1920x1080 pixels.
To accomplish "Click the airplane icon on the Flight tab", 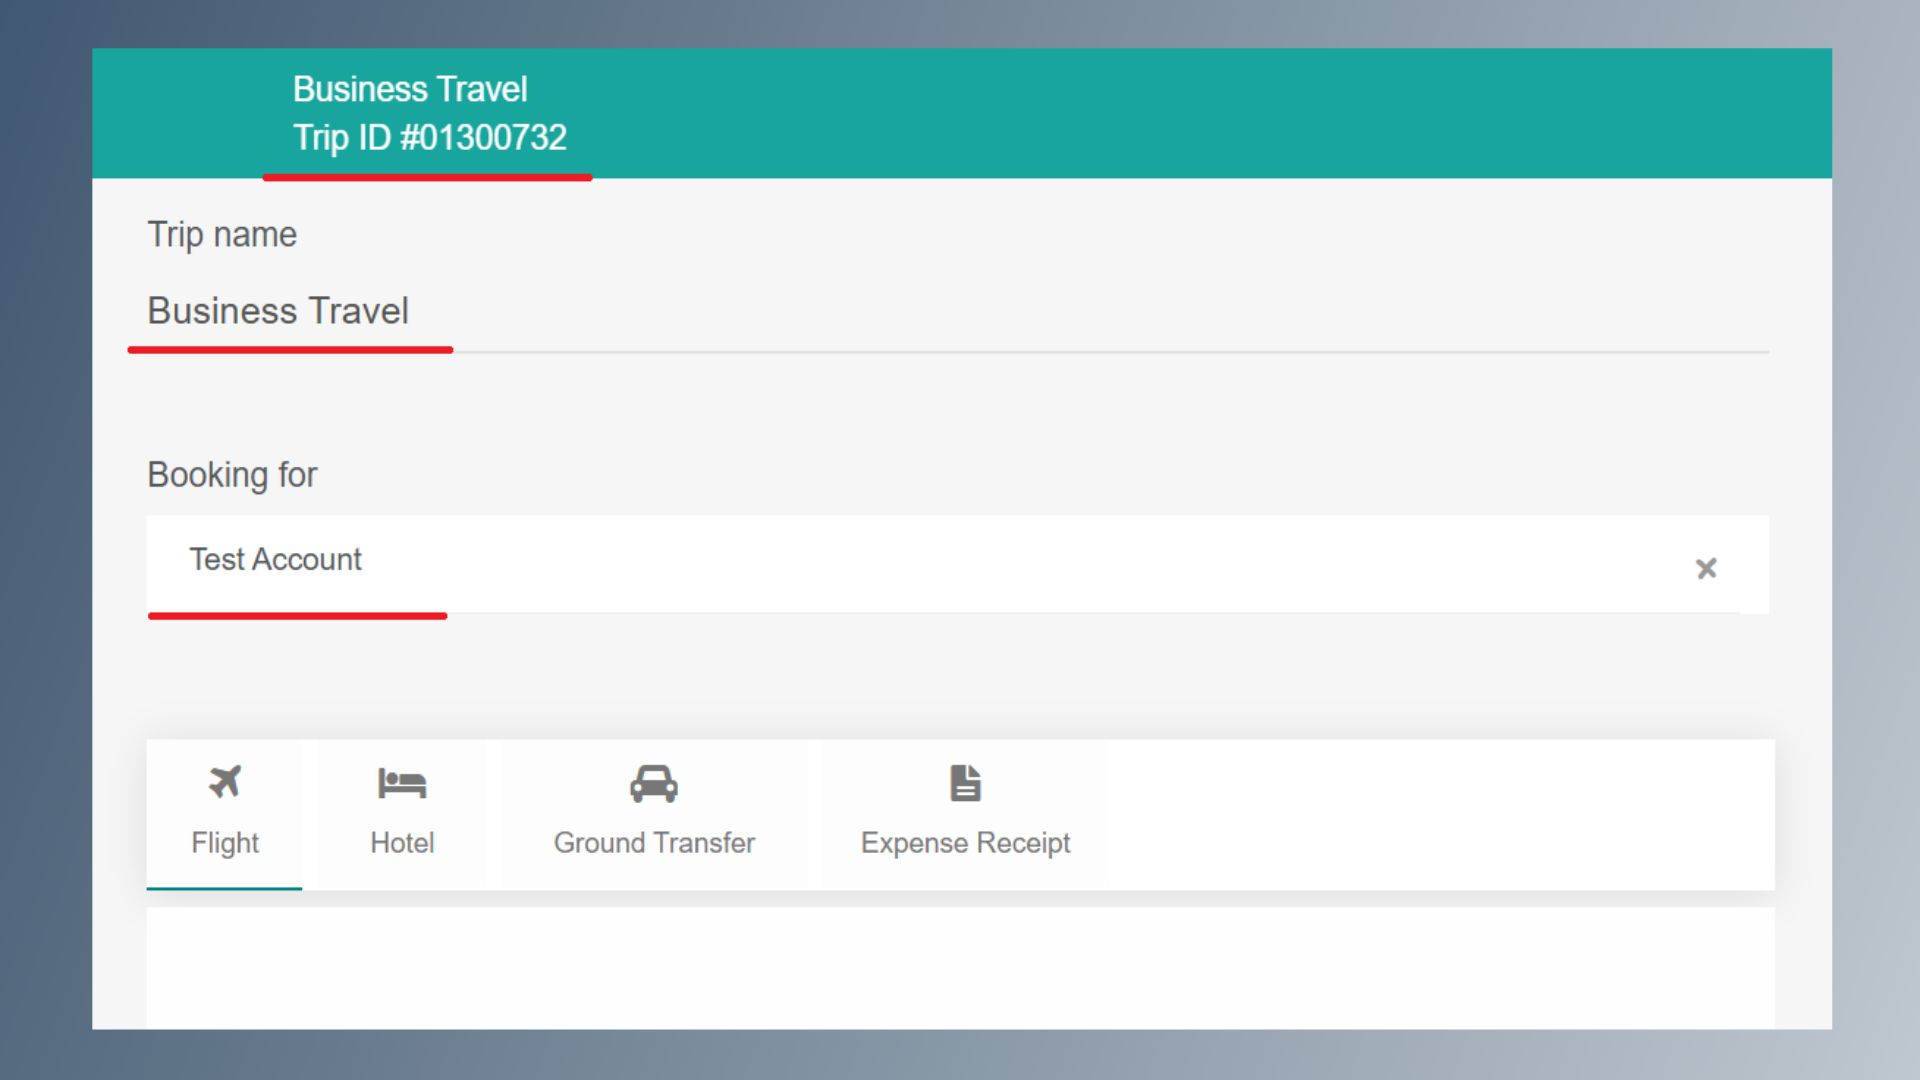I will click(x=225, y=782).
